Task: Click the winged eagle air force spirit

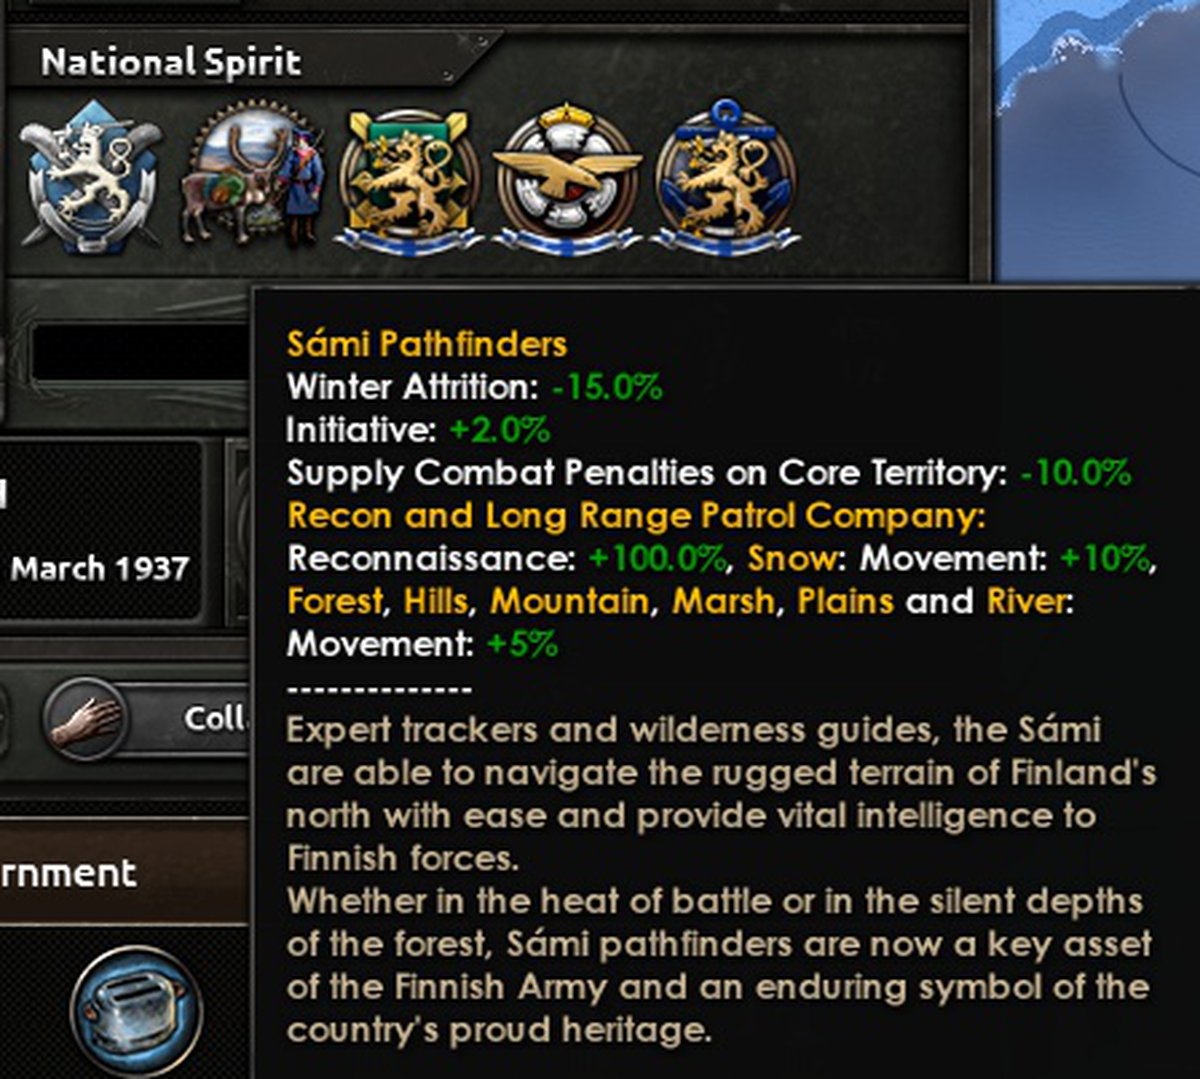Action: (x=566, y=180)
